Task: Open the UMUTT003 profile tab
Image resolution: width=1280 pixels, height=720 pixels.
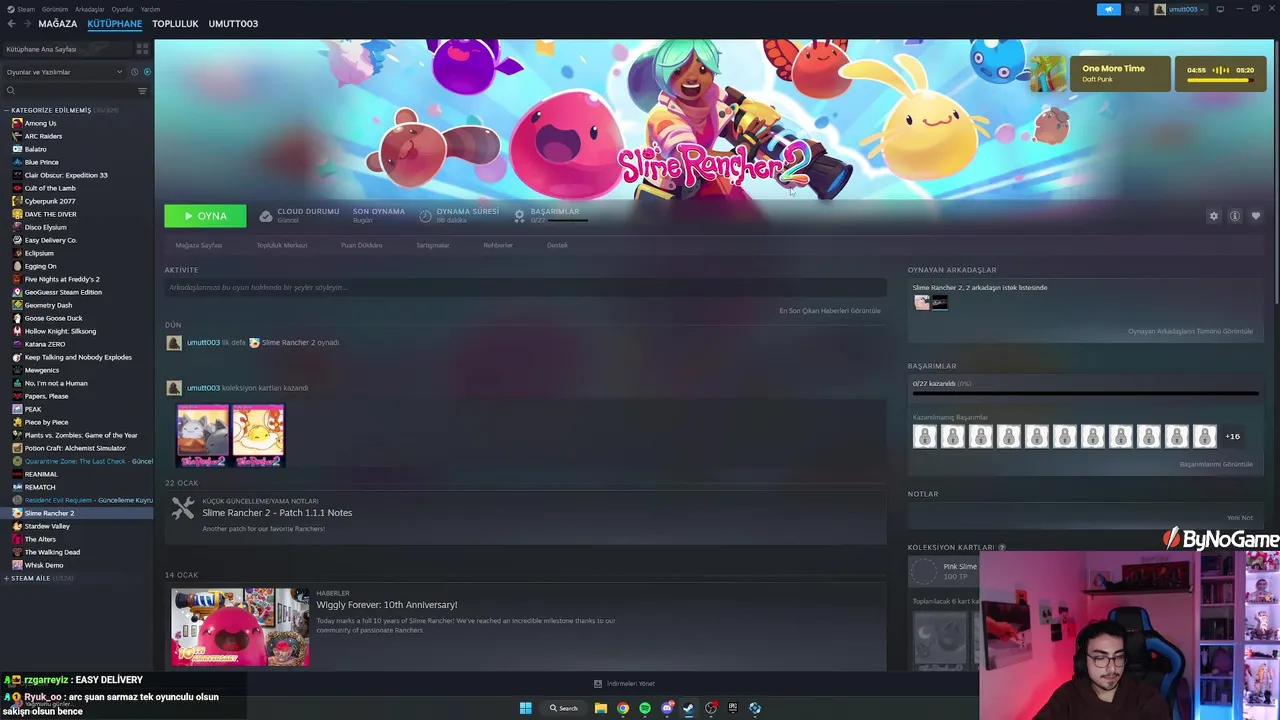Action: [x=233, y=23]
